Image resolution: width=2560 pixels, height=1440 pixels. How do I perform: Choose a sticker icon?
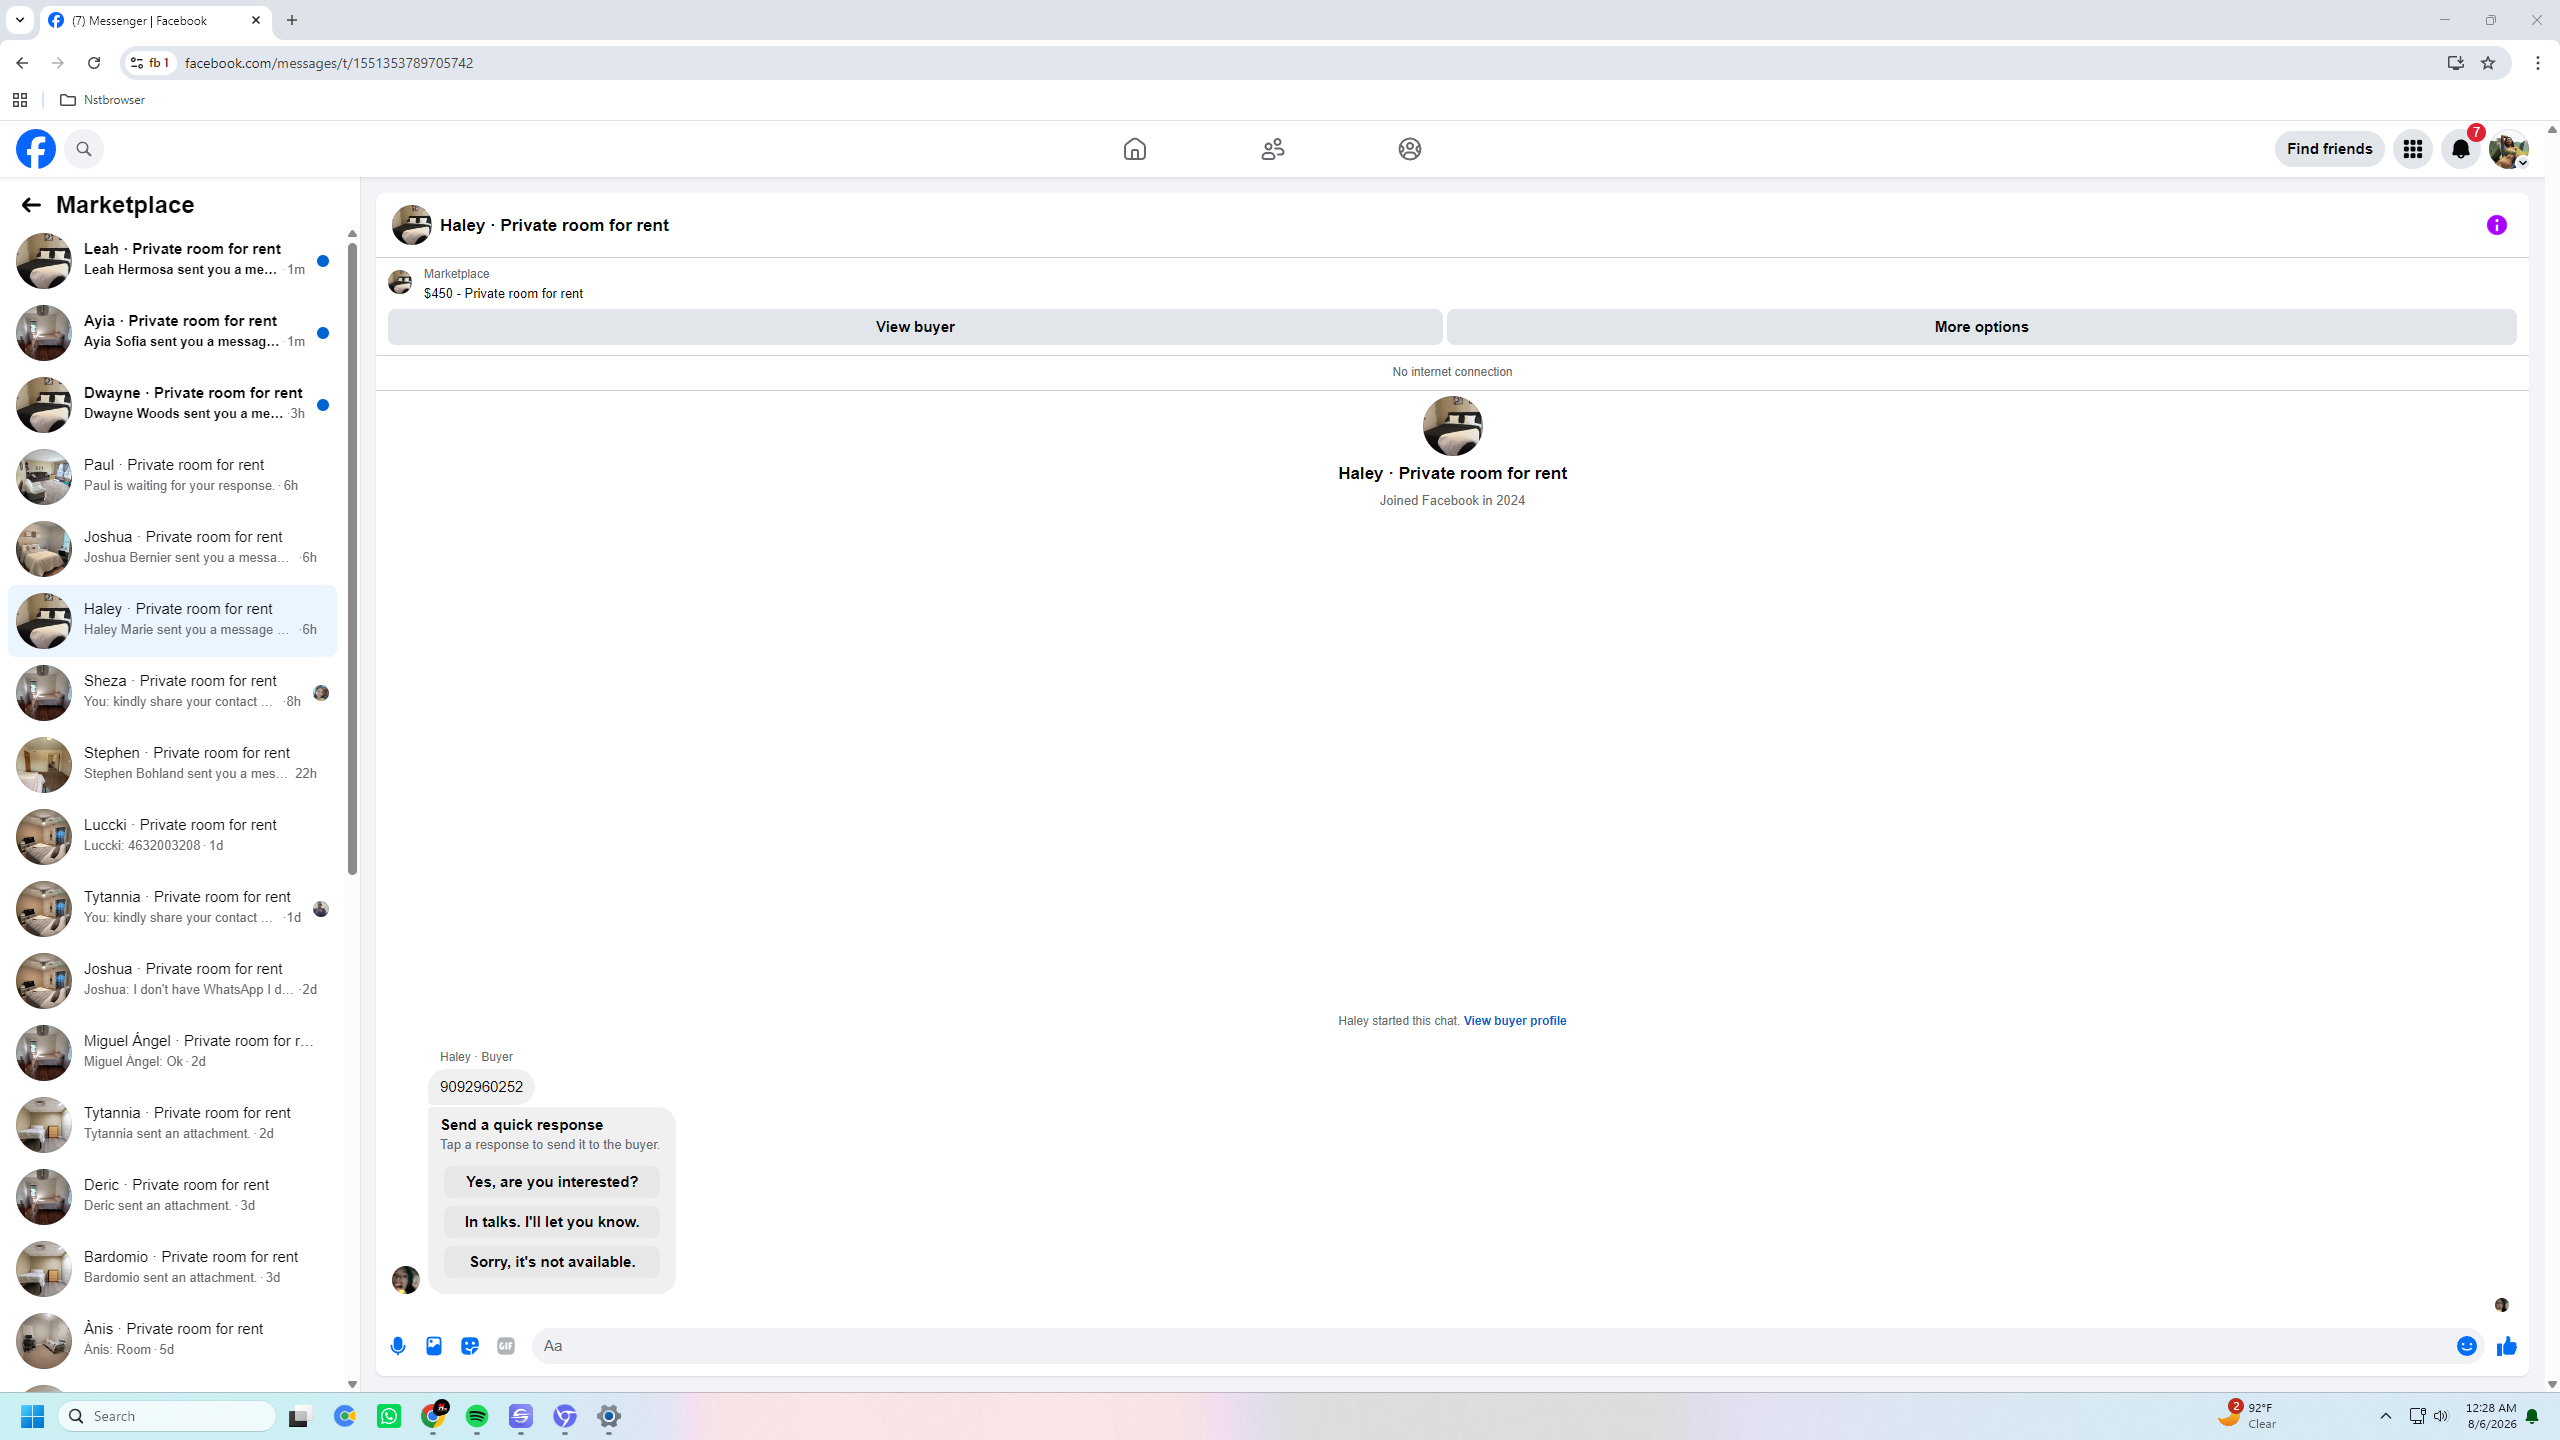coord(470,1346)
